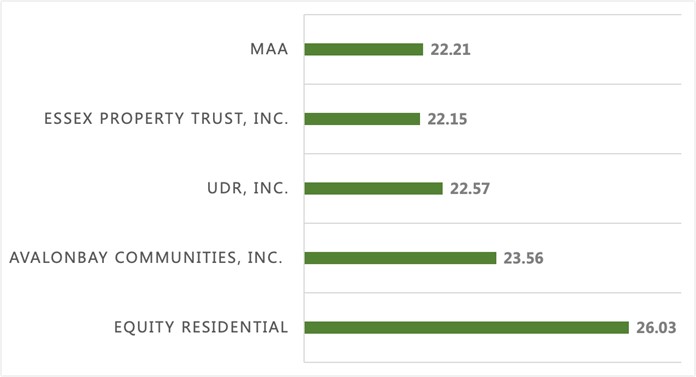Image resolution: width=696 pixels, height=377 pixels.
Task: Click the ESSEX PROPERTY TRUST, INC. label
Action: 166,119
